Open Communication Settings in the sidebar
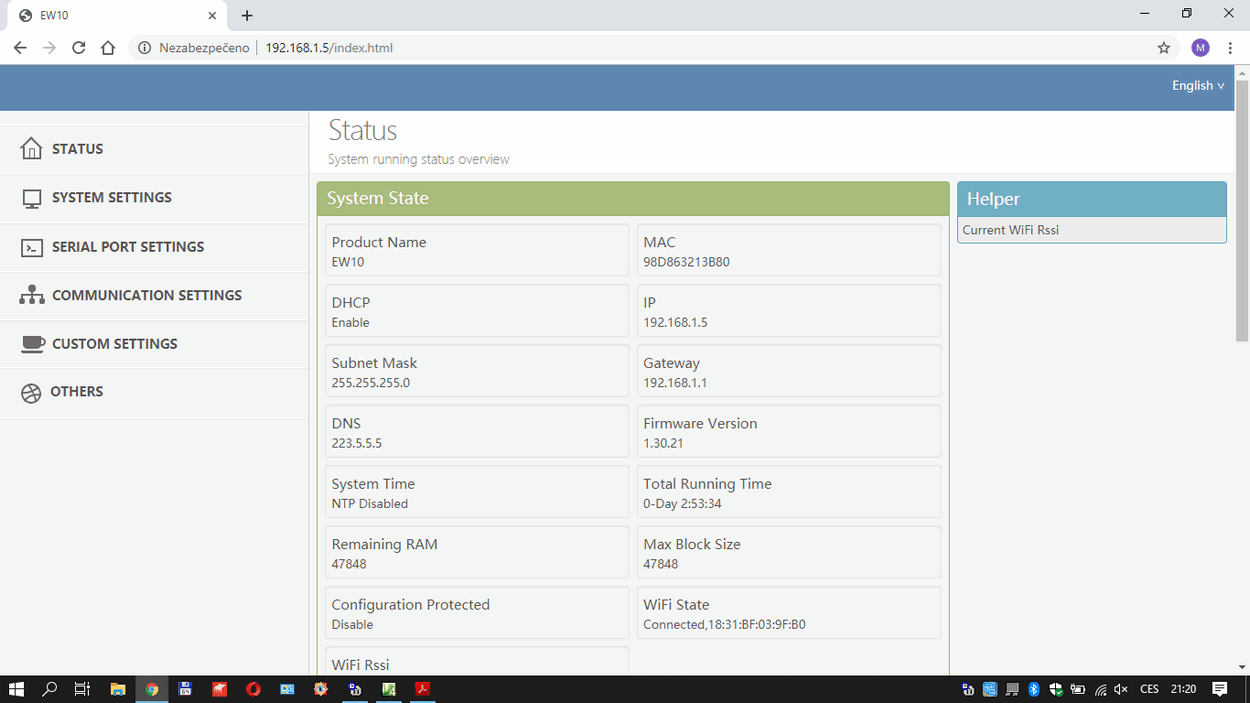Screen dimensions: 1250x703 tap(146, 295)
